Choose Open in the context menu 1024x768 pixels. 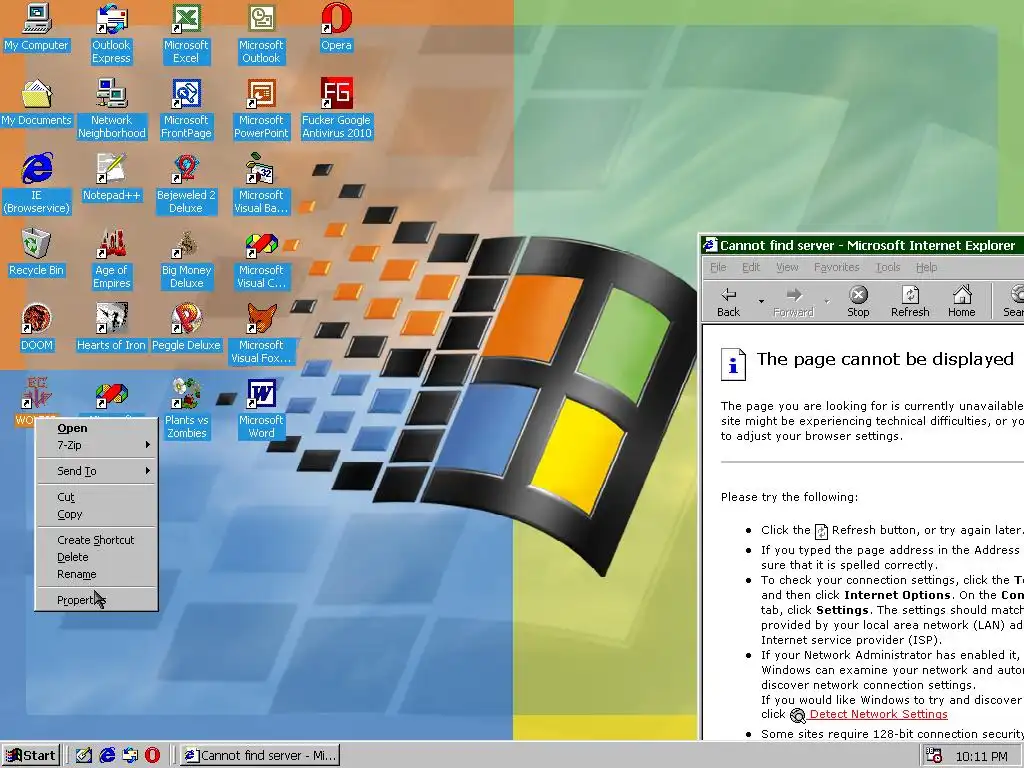(96, 428)
